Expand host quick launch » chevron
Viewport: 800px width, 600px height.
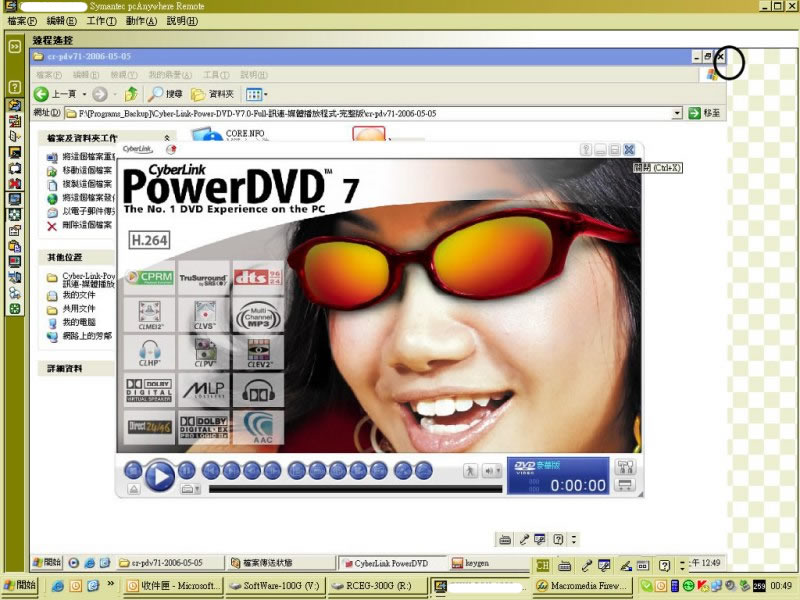pyautogui.click(x=110, y=583)
